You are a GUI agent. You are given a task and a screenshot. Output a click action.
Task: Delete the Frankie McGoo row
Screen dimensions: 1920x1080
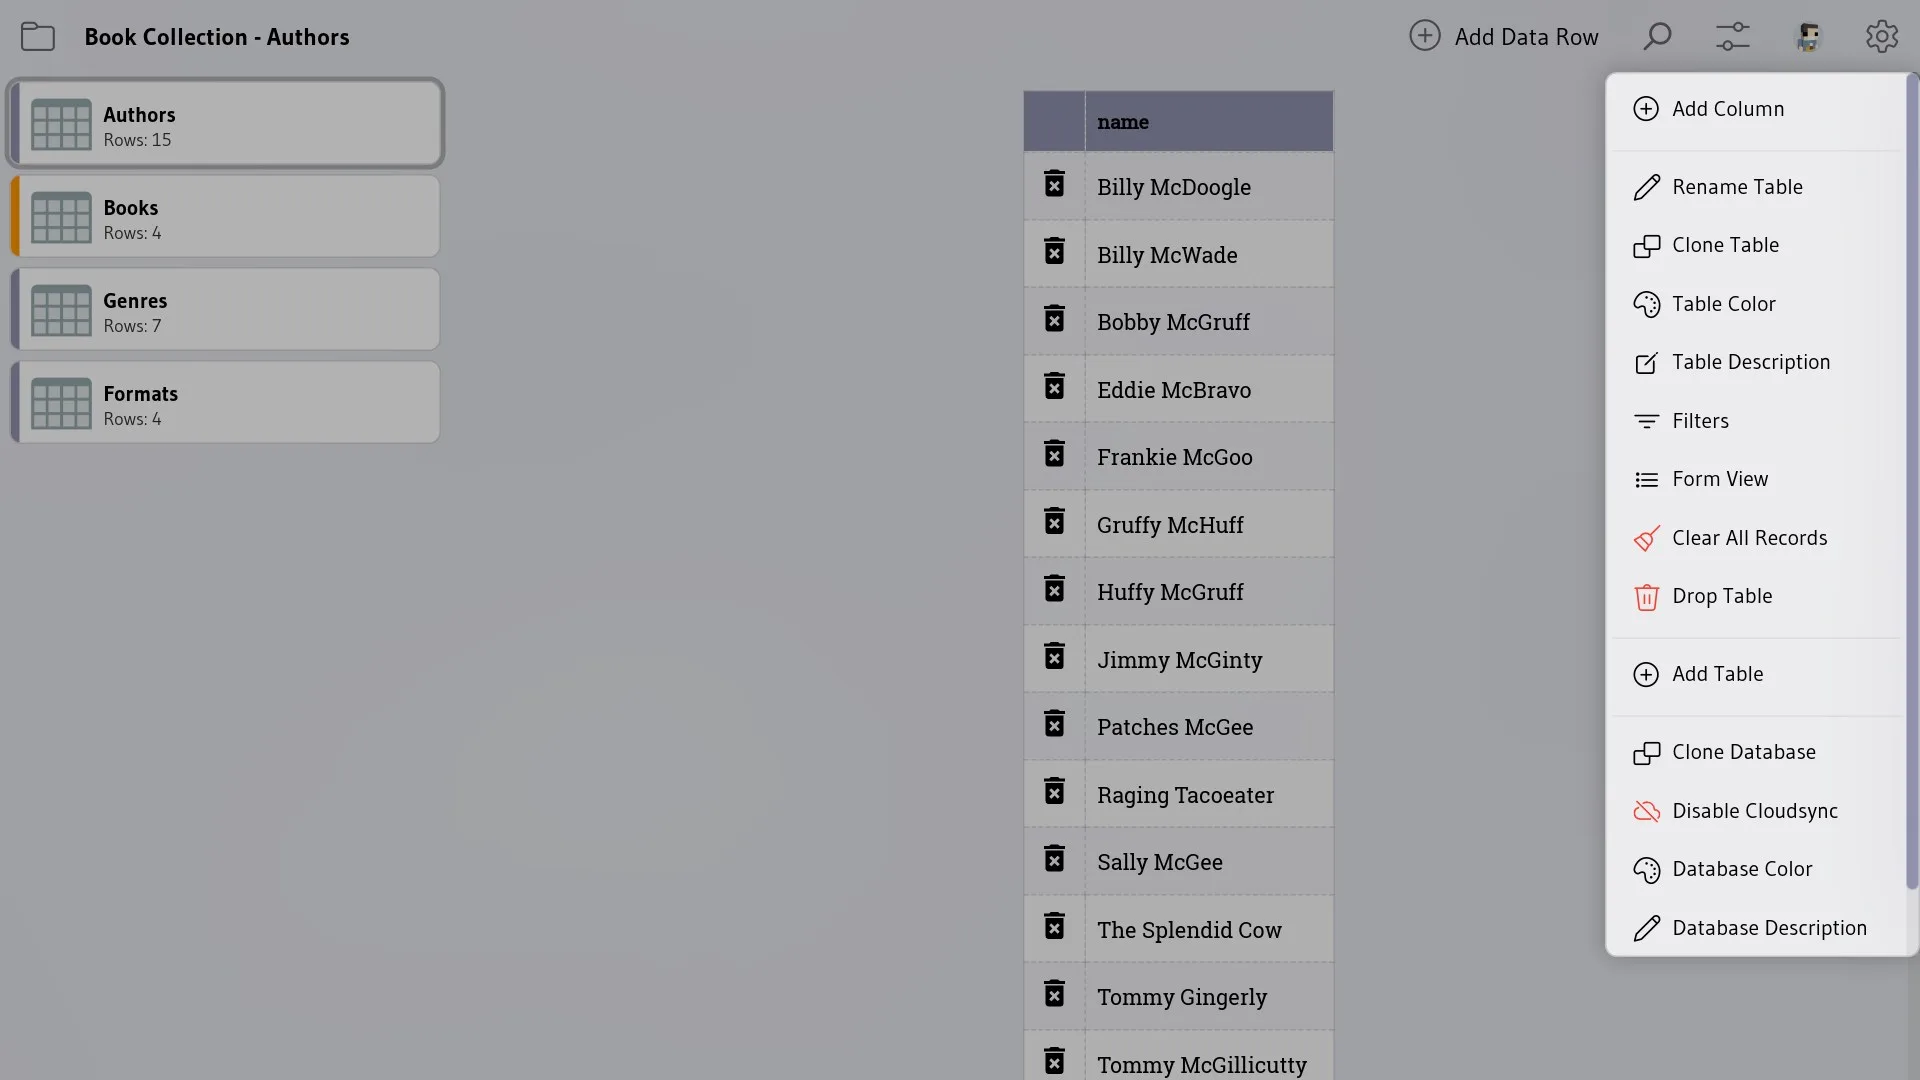tap(1054, 454)
